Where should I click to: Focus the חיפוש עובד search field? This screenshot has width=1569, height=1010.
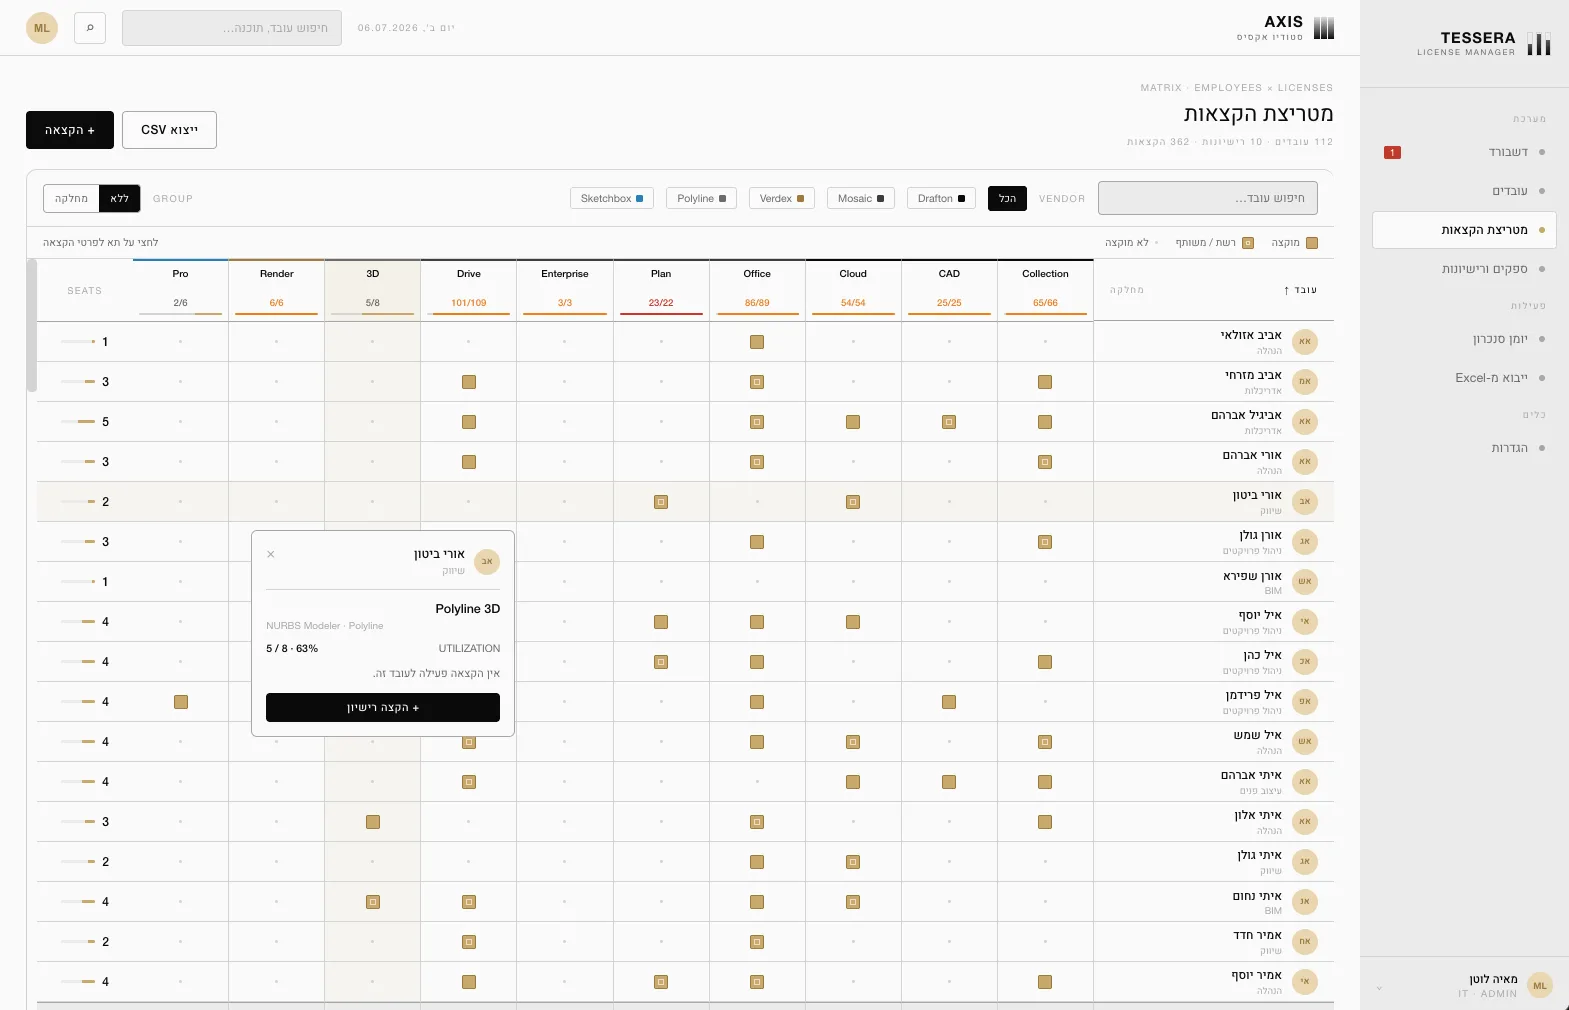coord(1208,198)
